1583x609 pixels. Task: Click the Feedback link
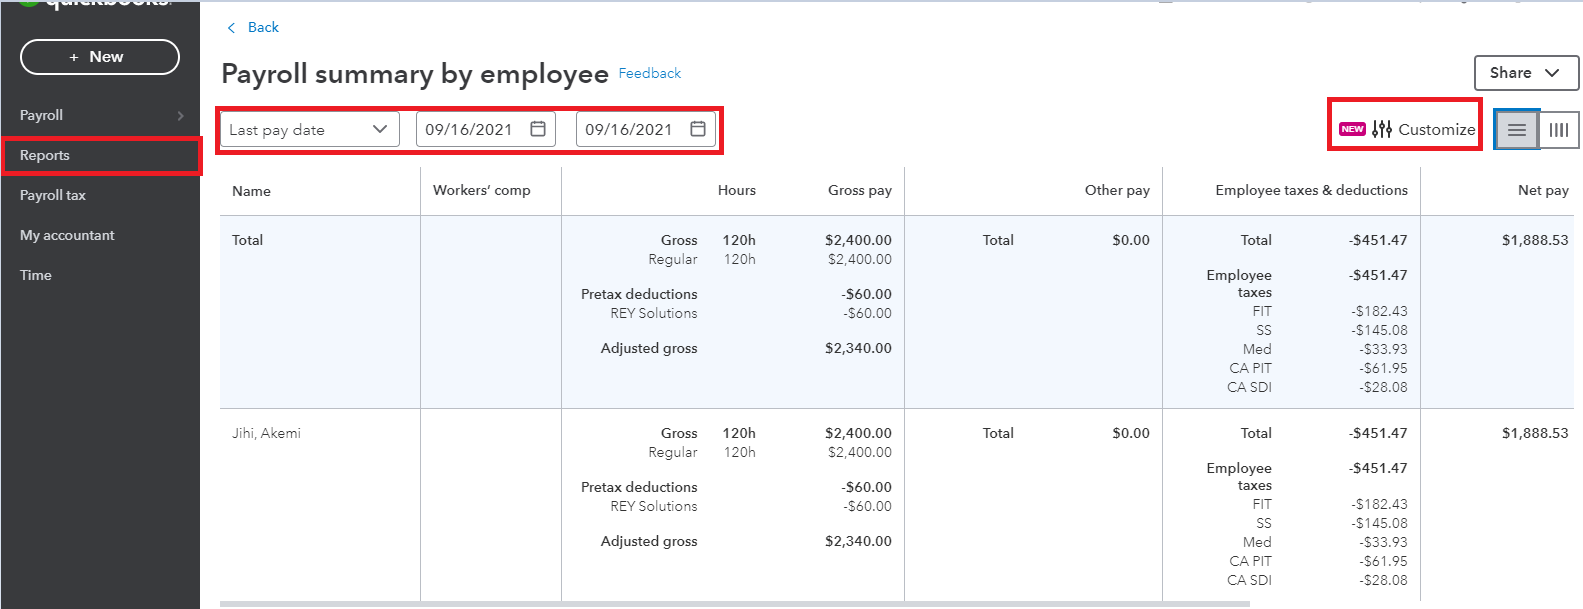649,73
